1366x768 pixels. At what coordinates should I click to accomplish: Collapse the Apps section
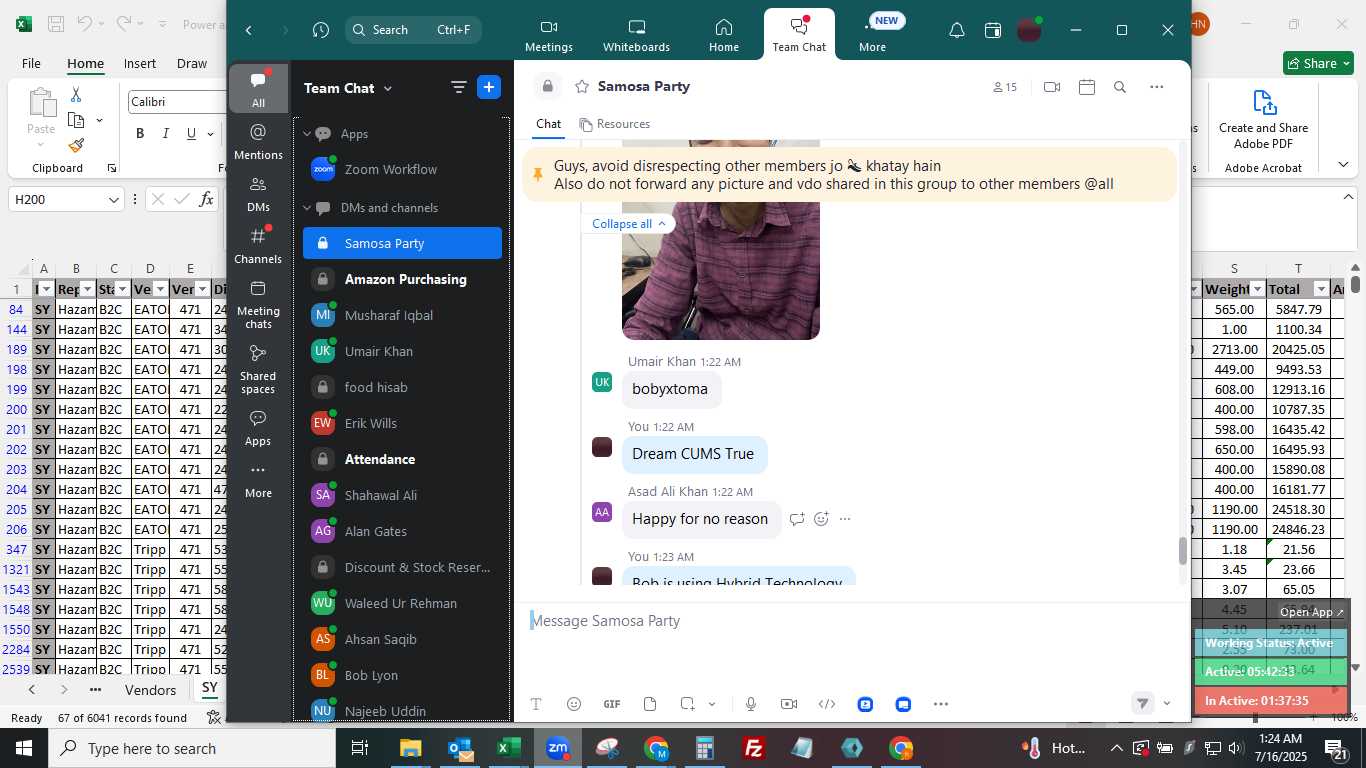point(308,134)
